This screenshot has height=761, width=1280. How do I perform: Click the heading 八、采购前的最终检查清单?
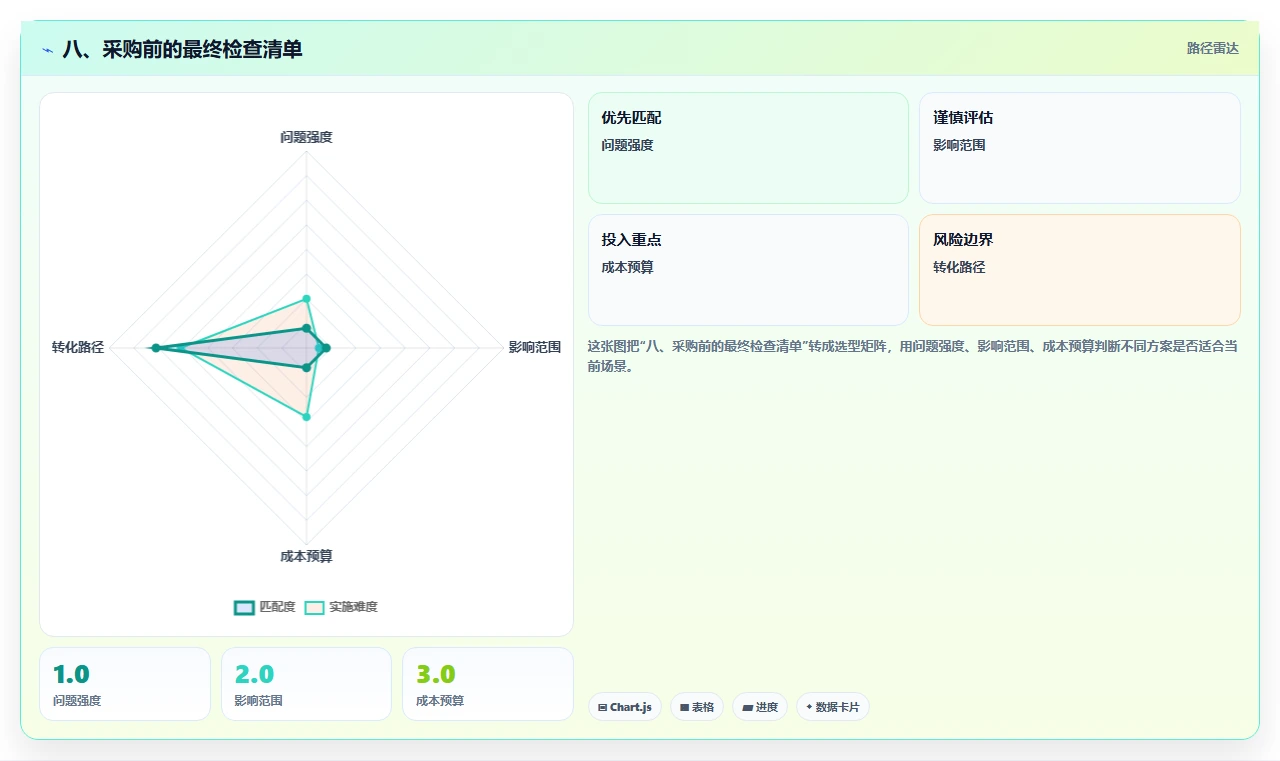[x=182, y=49]
